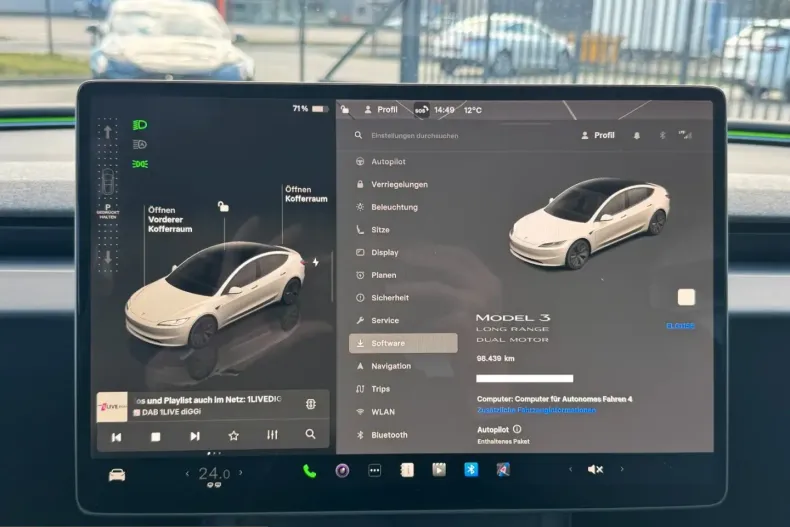This screenshot has height=527, width=790.
Task: Select the P park indicator on gear strip
Action: (107, 211)
